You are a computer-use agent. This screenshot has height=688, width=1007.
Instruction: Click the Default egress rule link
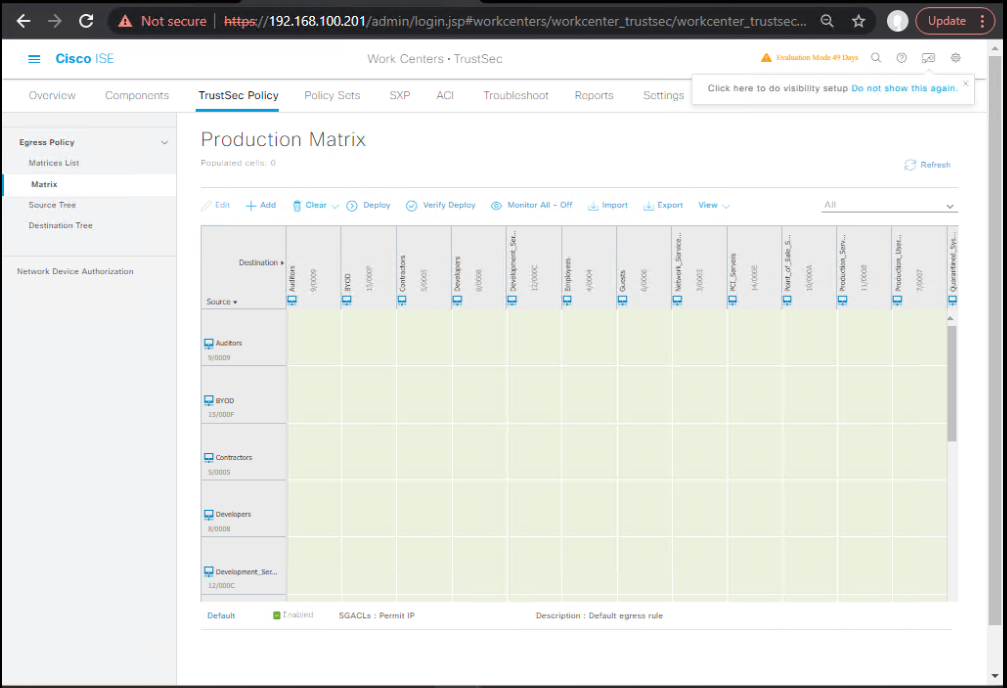tap(221, 615)
